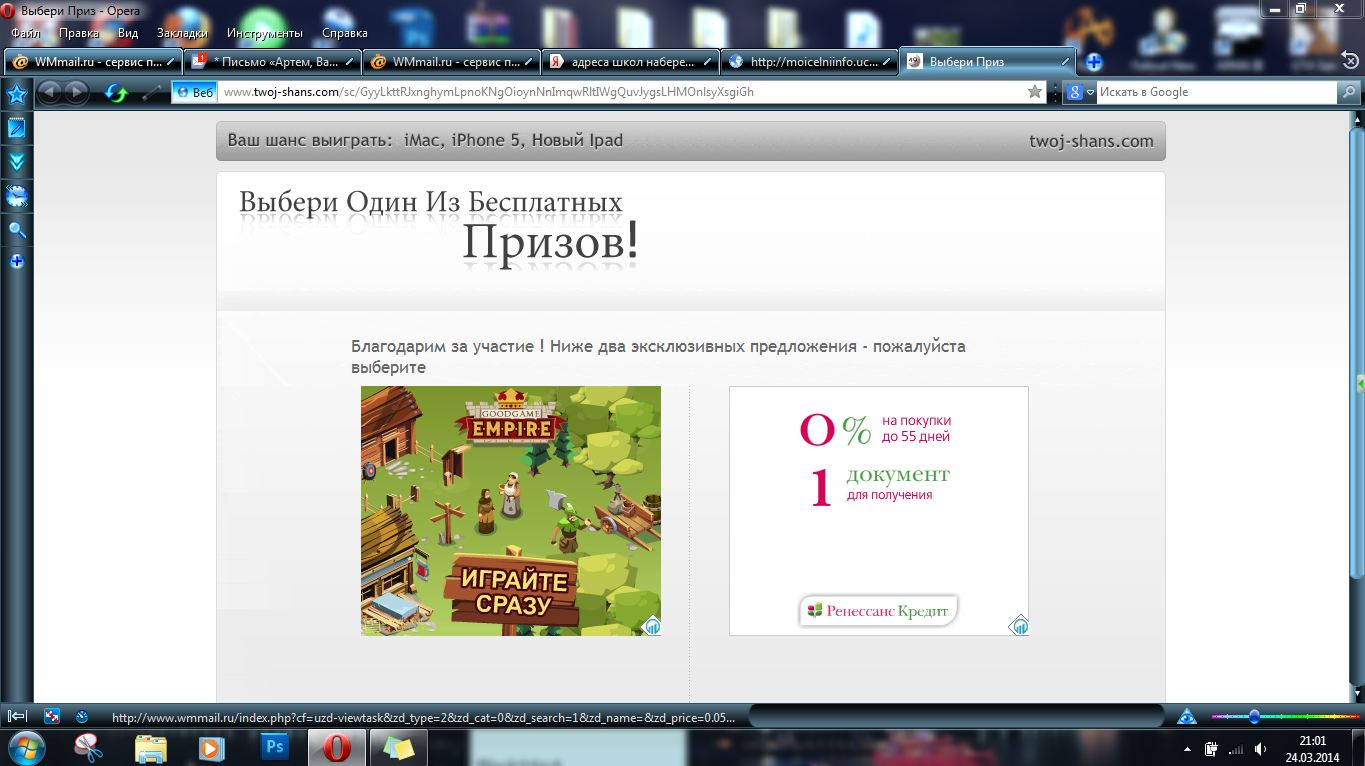Click the wand icon beside reload
Screen dimensions: 1365x766
(152, 93)
